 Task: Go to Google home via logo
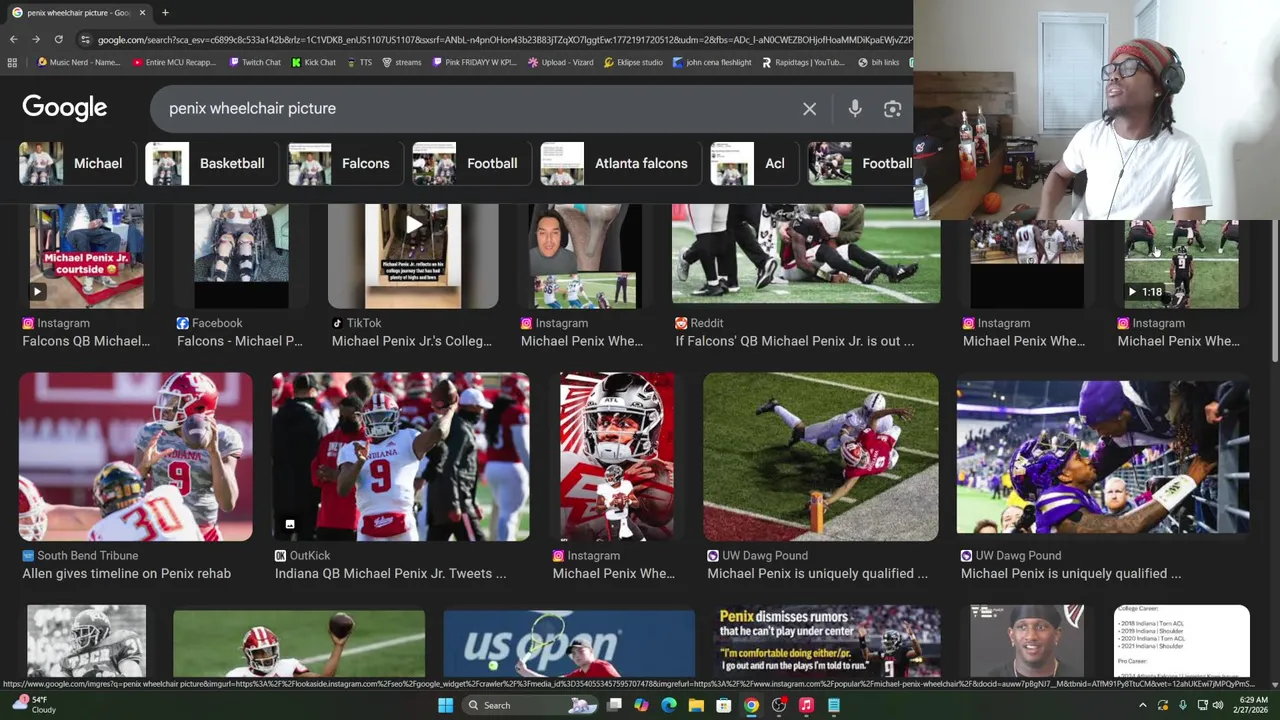click(x=65, y=108)
